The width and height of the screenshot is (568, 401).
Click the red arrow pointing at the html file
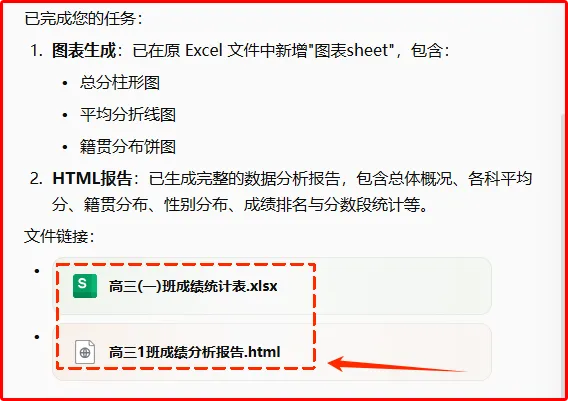pos(397,364)
